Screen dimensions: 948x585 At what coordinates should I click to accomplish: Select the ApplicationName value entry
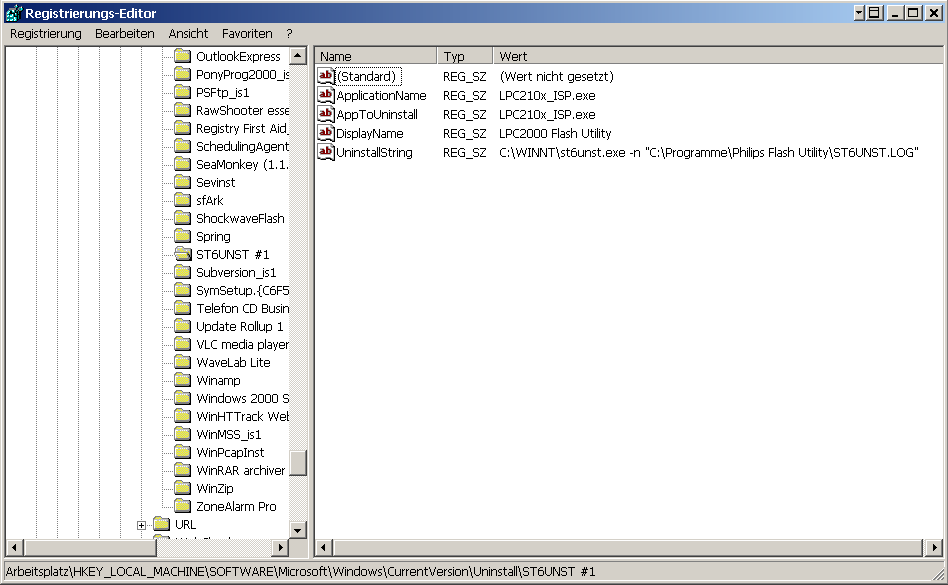[x=381, y=95]
